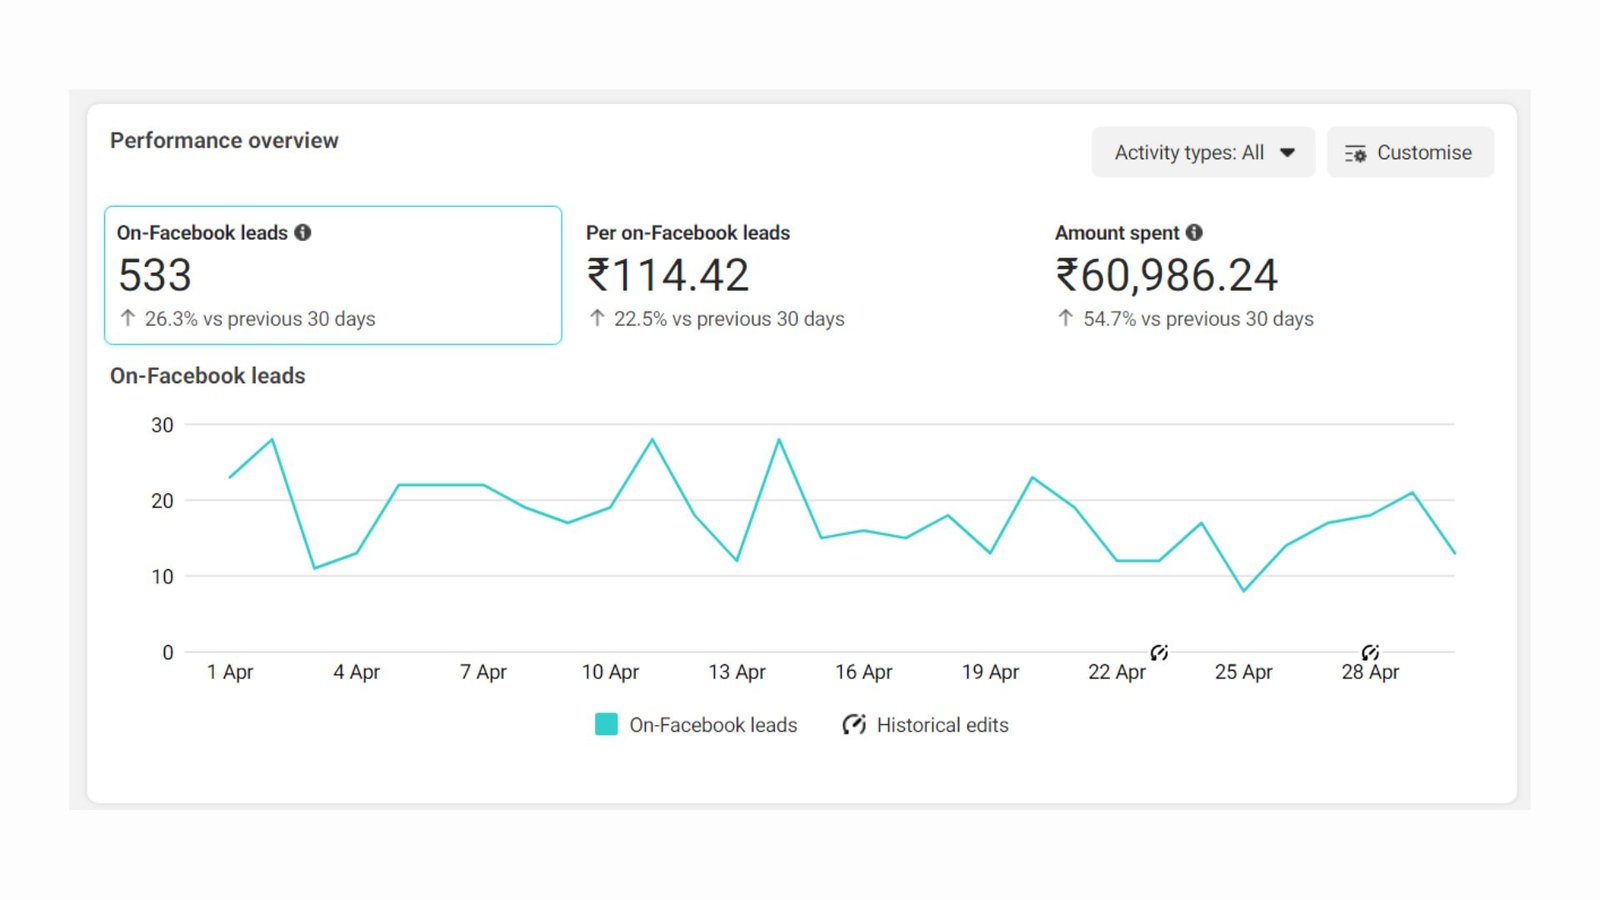This screenshot has height=900, width=1600.
Task: Click the info icon beside Amount spent
Action: click(1194, 232)
